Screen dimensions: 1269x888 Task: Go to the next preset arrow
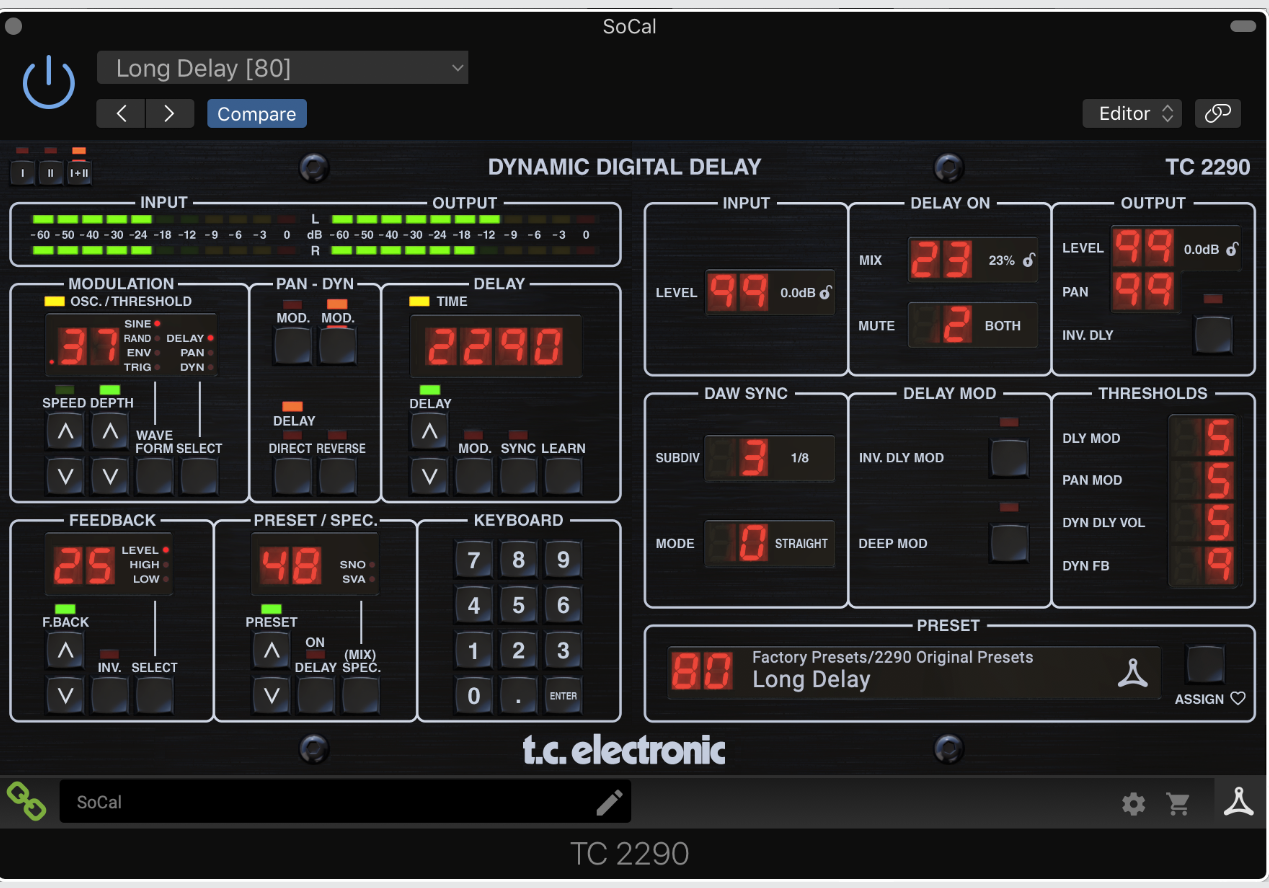pos(170,114)
